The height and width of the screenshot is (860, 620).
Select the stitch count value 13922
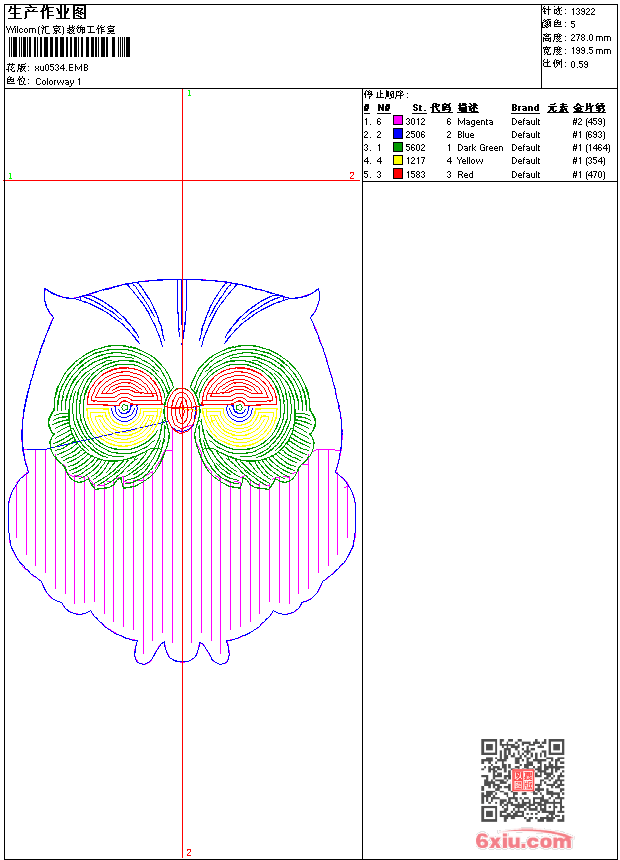[x=583, y=12]
